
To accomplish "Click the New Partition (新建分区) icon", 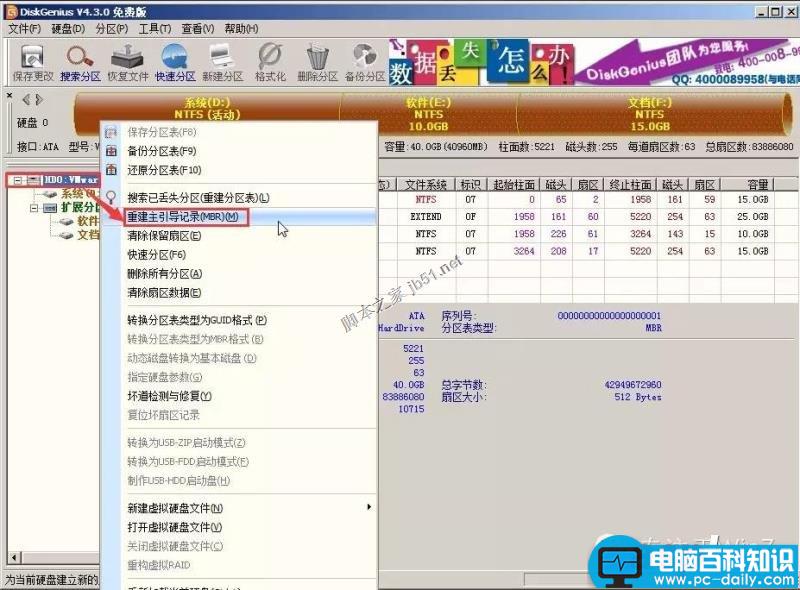I will click(222, 63).
